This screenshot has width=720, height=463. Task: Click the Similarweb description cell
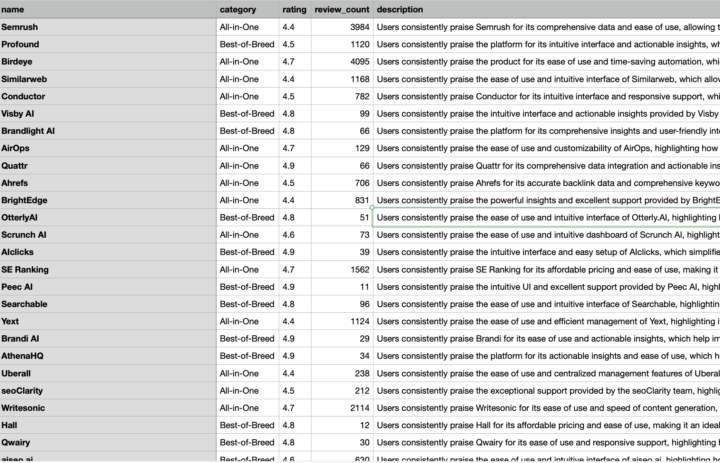[x=546, y=79]
